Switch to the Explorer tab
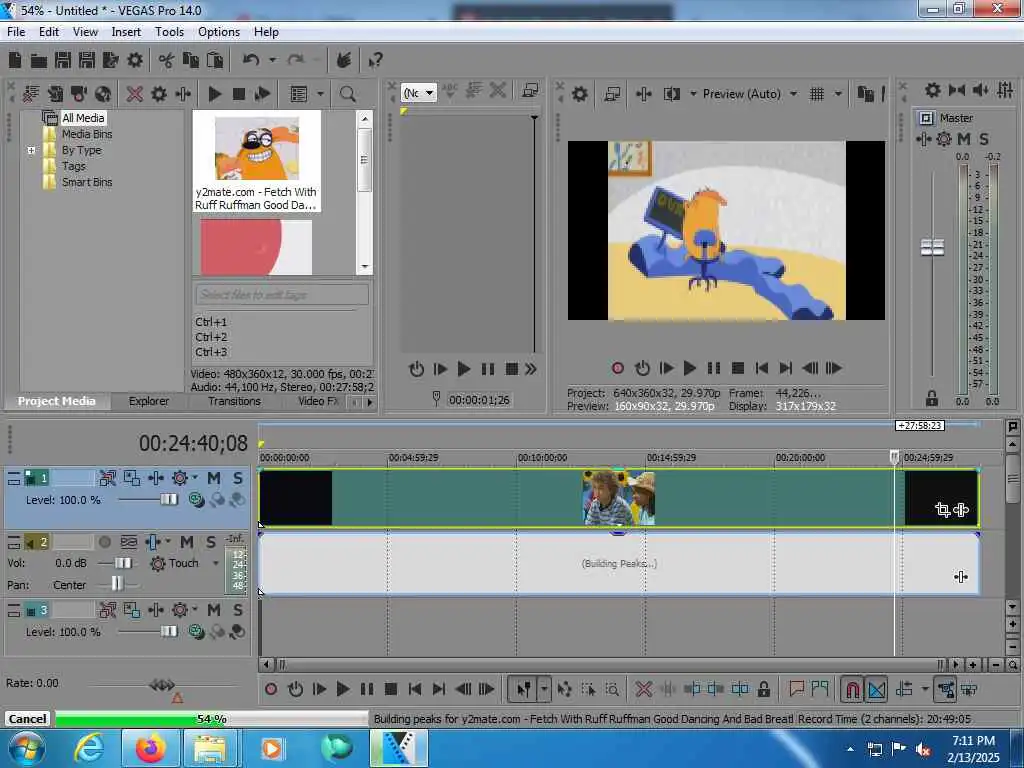 click(x=149, y=401)
